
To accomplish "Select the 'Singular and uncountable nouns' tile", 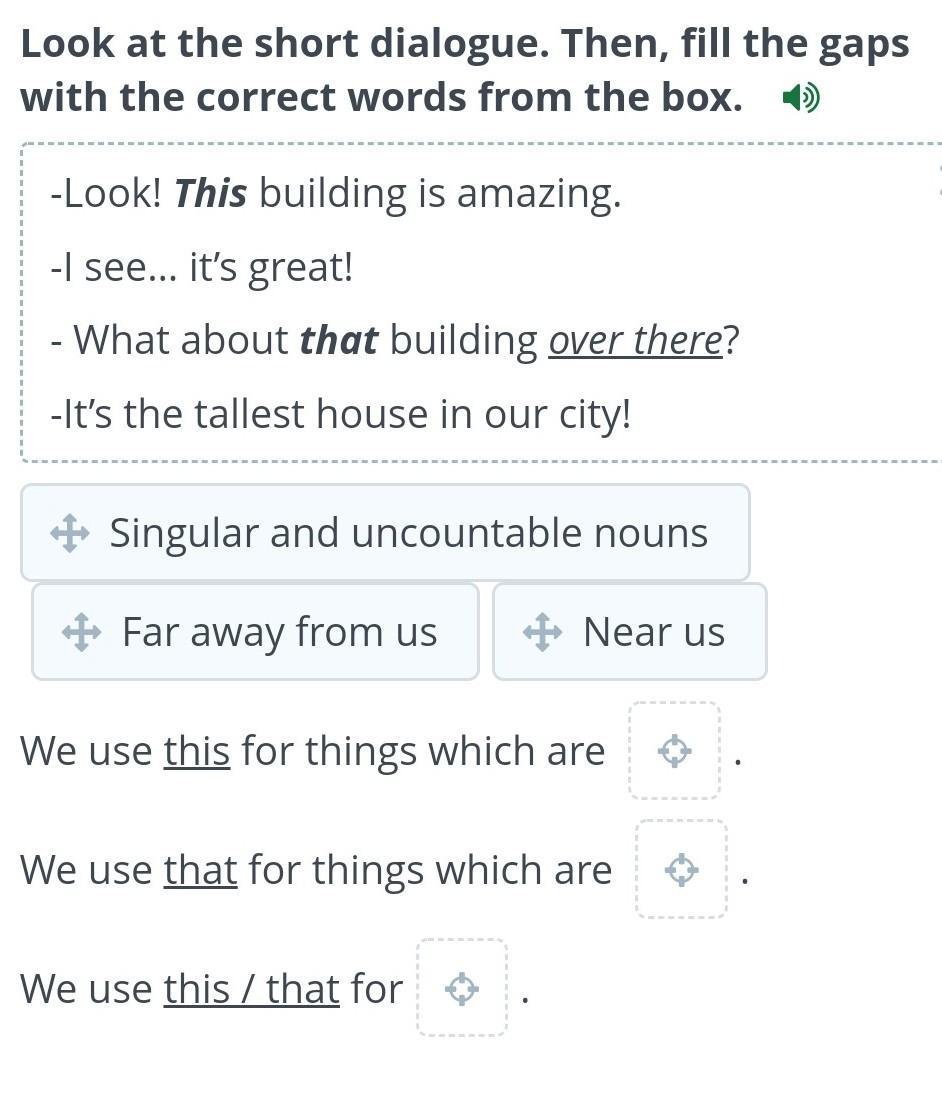I will [x=385, y=532].
